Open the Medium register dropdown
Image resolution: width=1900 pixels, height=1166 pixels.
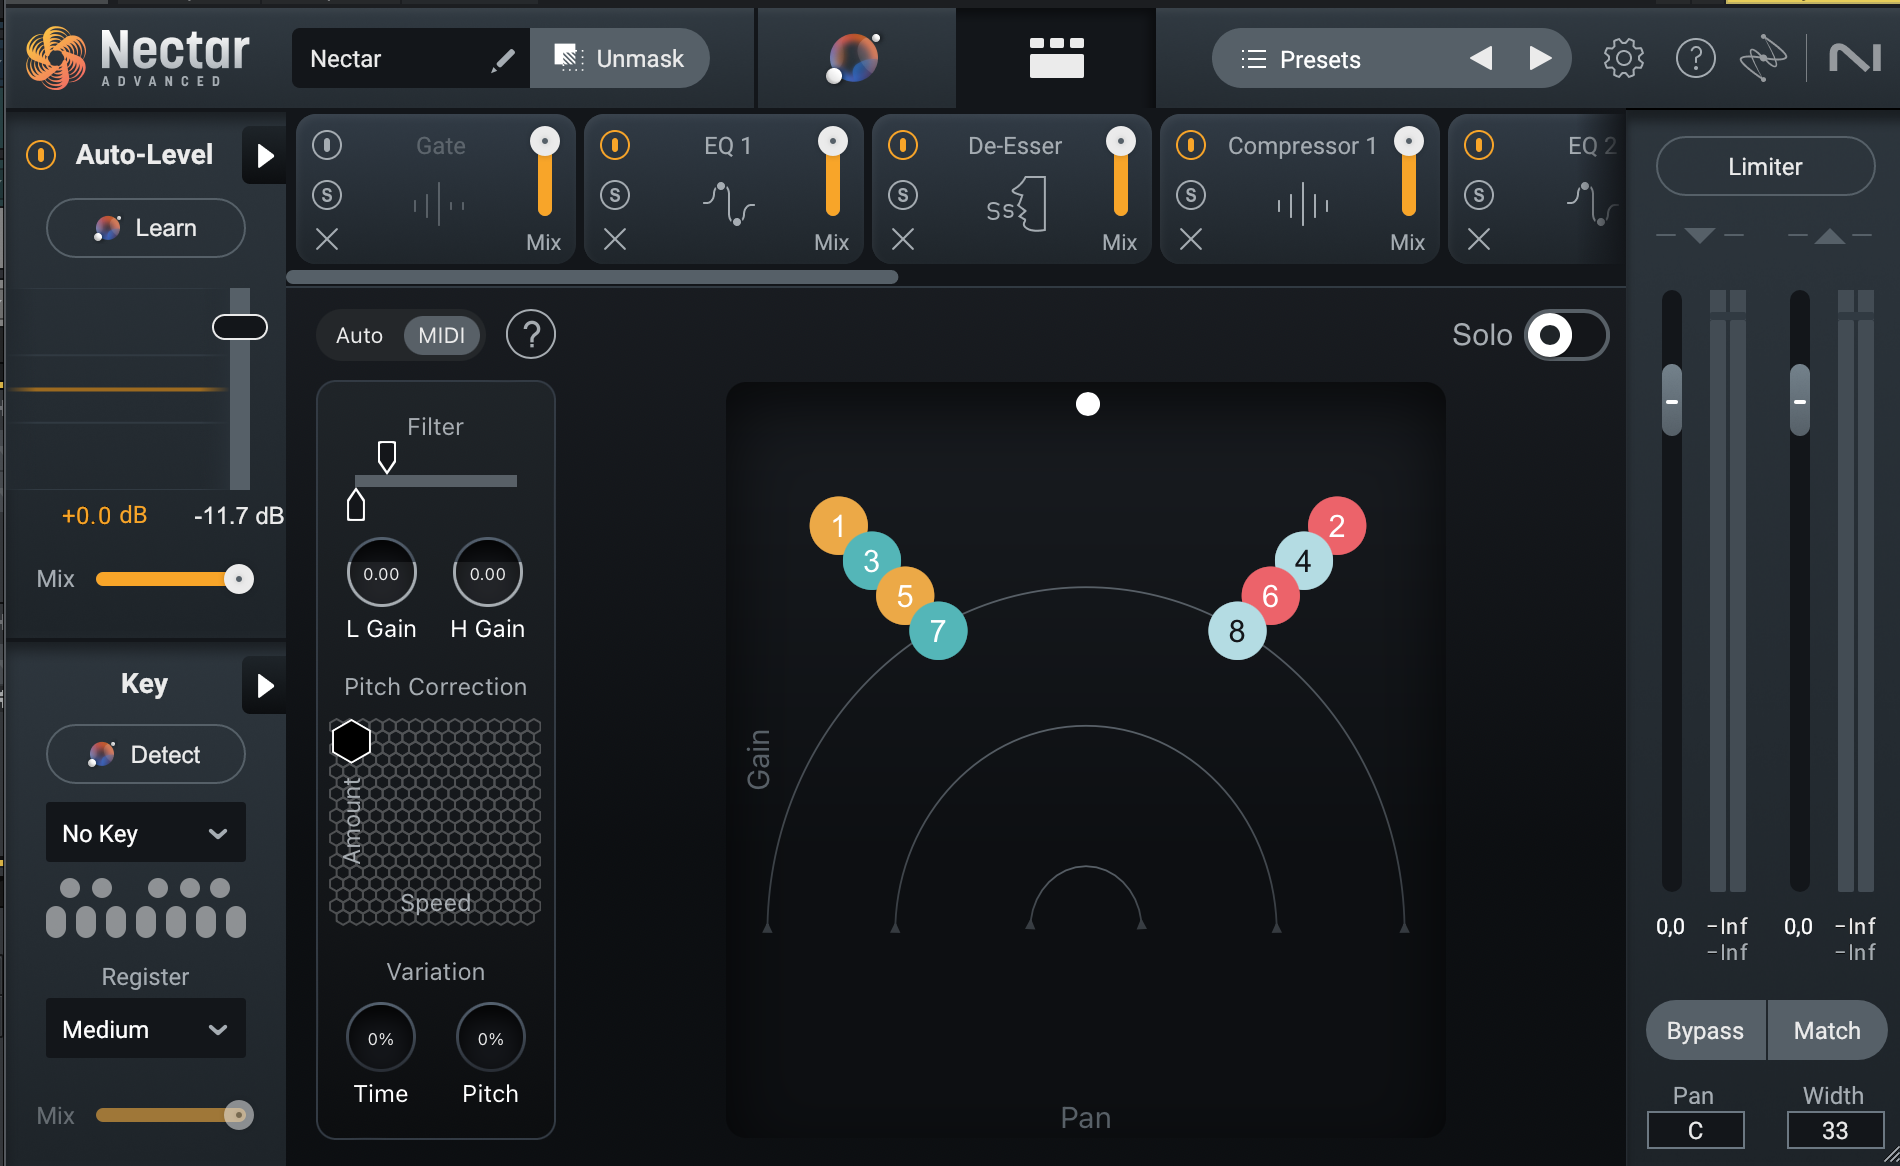pos(146,1029)
